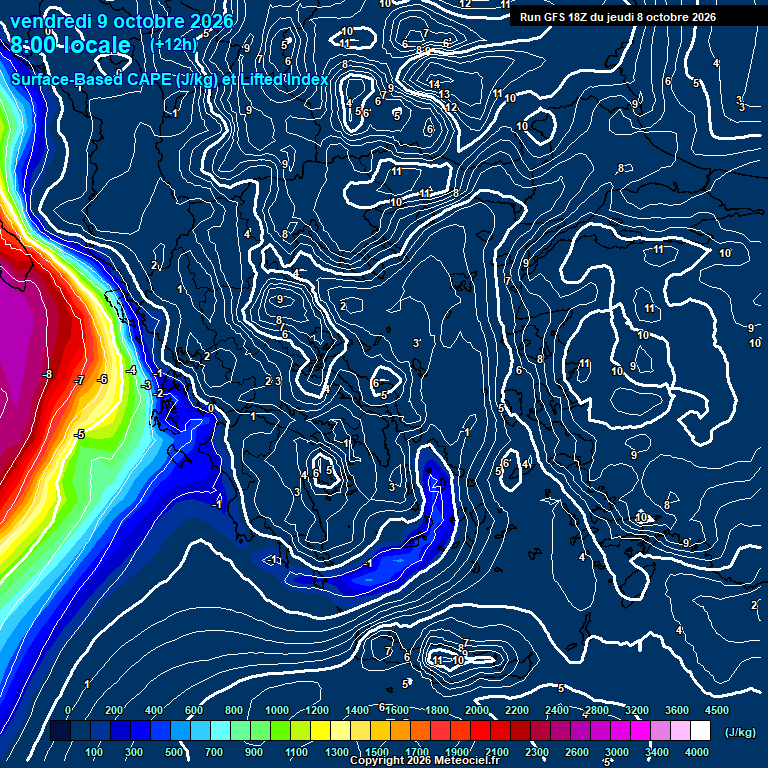Click the '8:00 locale' time label

click(x=71, y=45)
